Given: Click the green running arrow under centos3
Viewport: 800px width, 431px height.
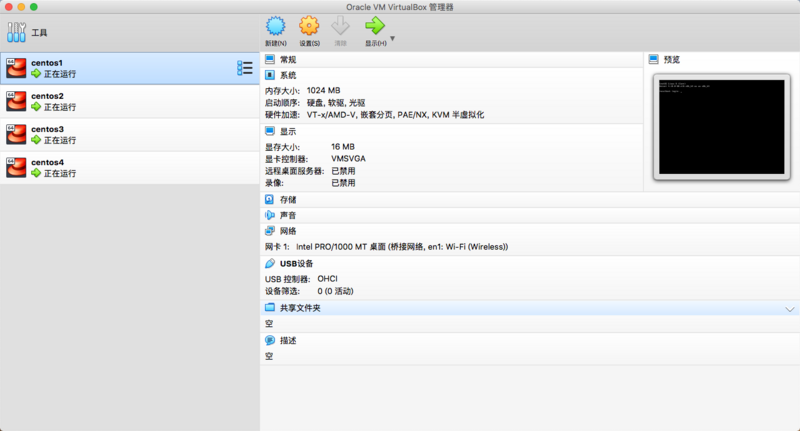Looking at the screenshot, I should (36, 140).
